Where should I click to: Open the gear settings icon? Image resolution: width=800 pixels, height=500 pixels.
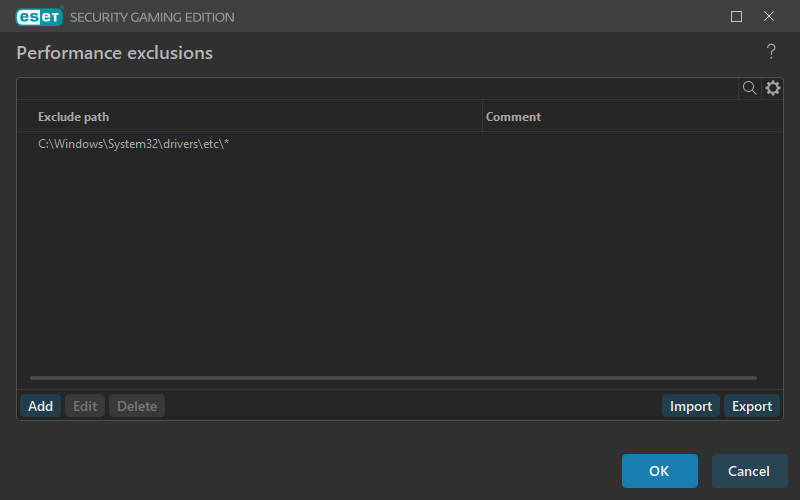[772, 88]
